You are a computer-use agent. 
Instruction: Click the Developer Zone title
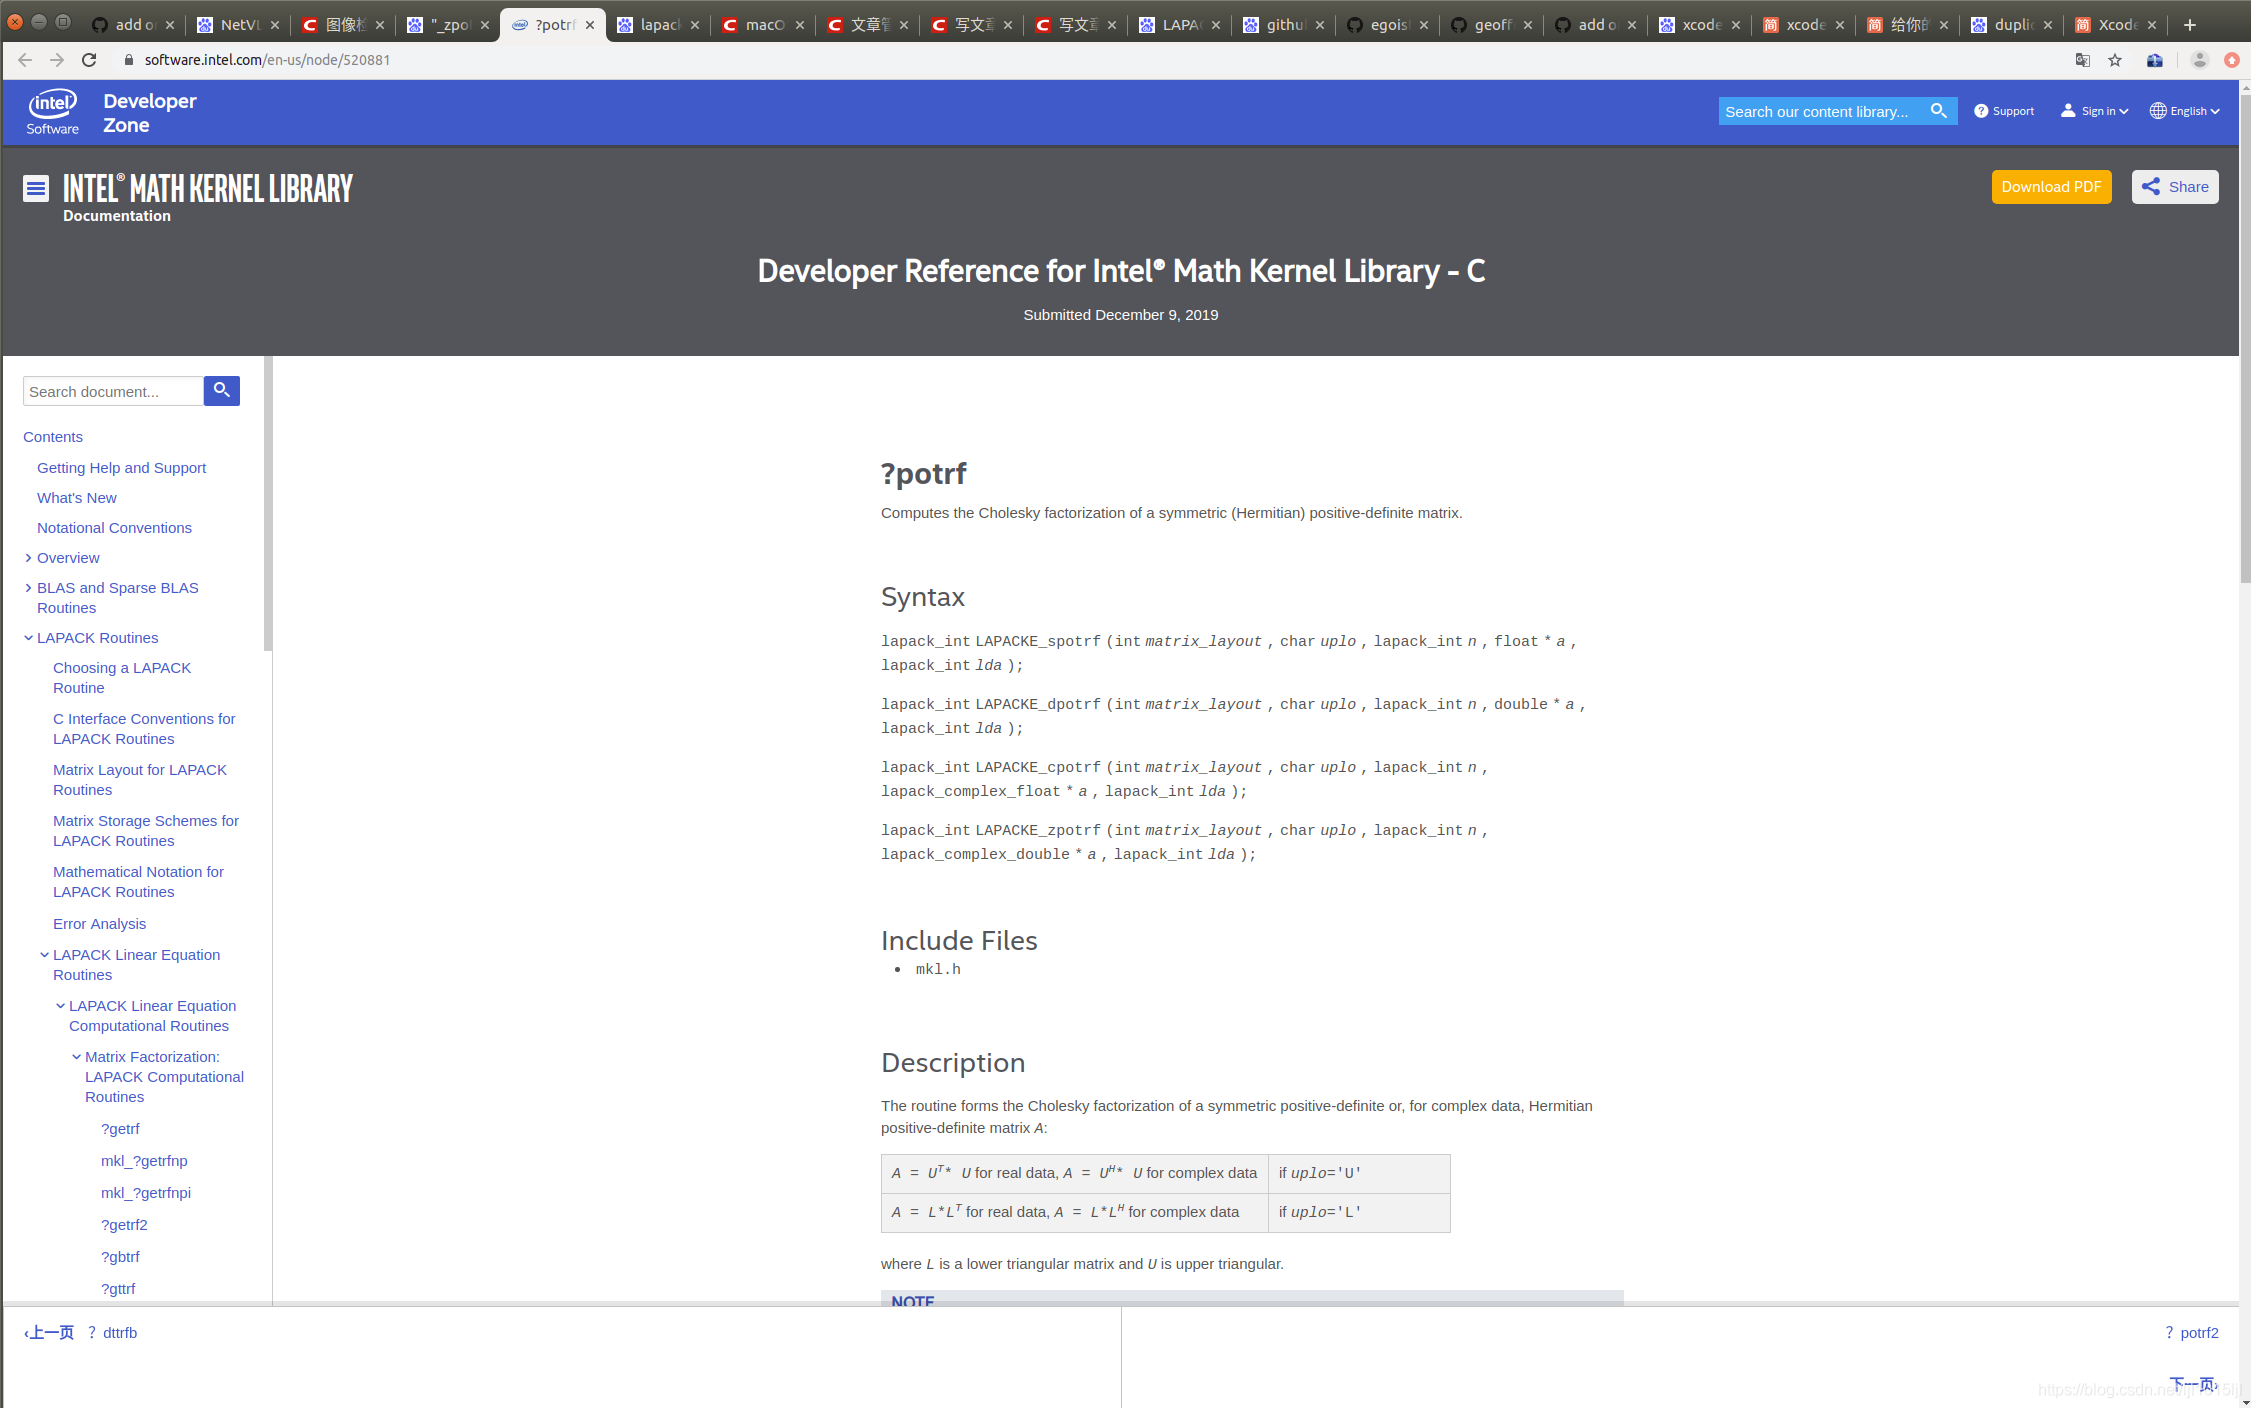pyautogui.click(x=150, y=113)
